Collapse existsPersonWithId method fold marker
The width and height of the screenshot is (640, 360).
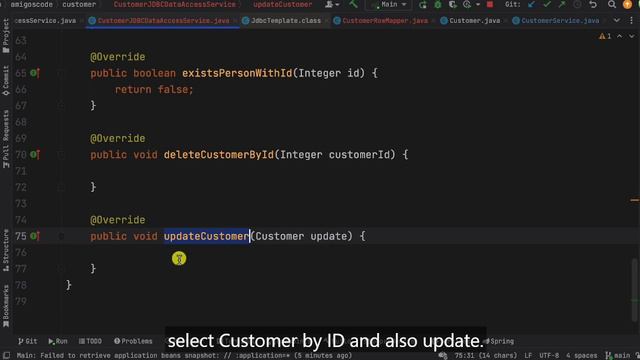click(x=61, y=73)
